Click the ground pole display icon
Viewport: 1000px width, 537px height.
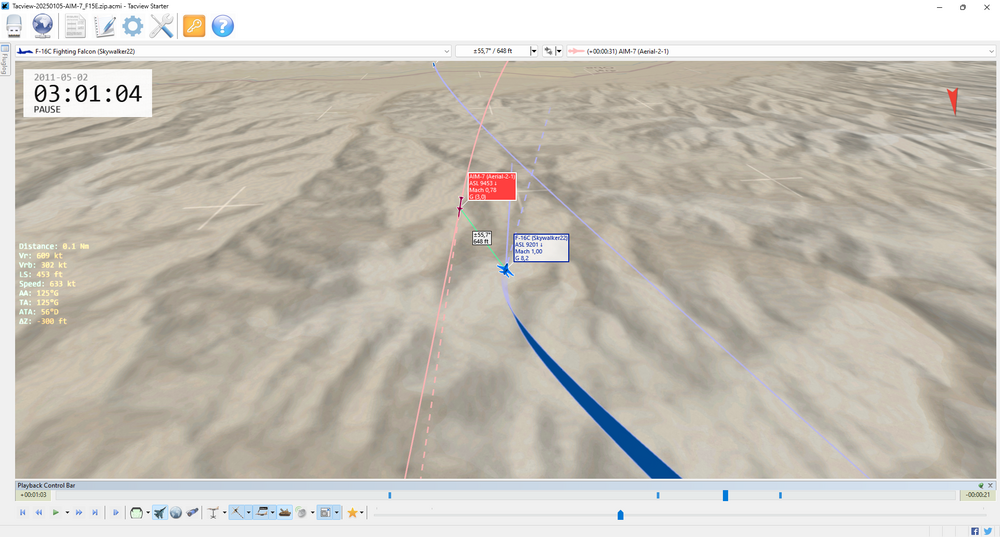pos(213,512)
